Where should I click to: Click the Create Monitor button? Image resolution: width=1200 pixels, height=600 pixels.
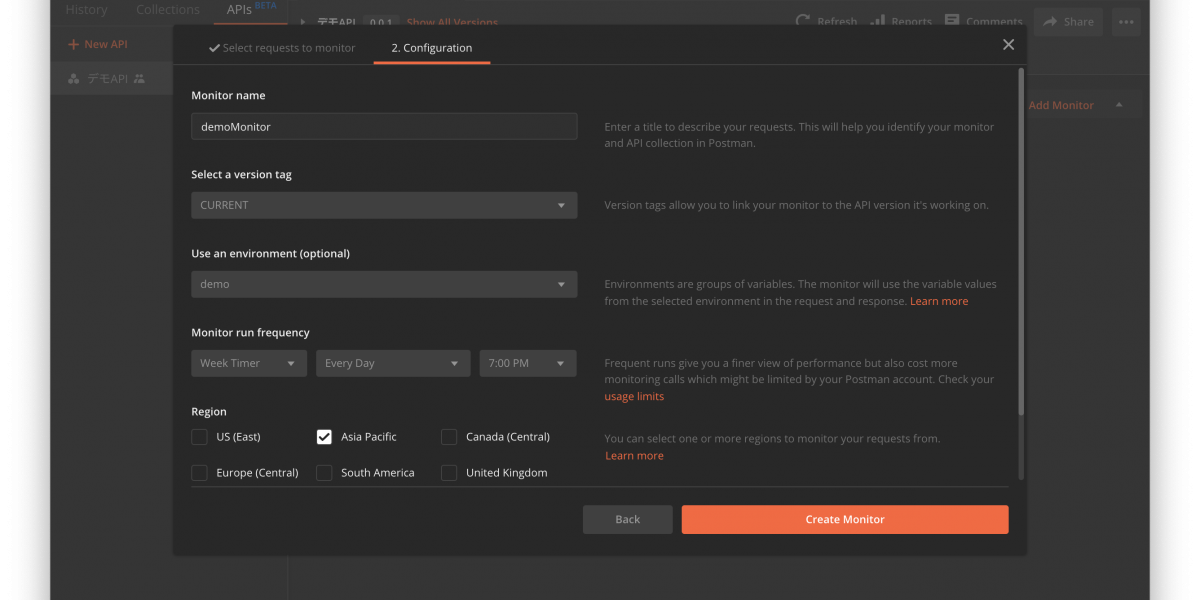point(844,519)
